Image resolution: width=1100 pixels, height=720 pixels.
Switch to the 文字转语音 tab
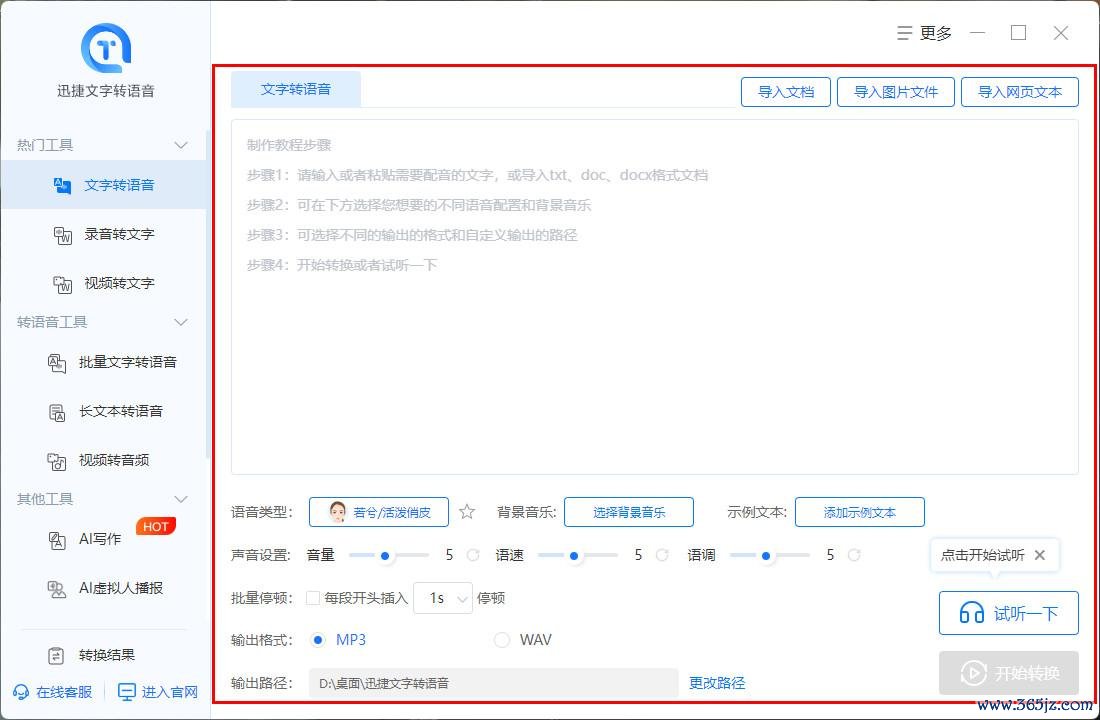tap(296, 89)
